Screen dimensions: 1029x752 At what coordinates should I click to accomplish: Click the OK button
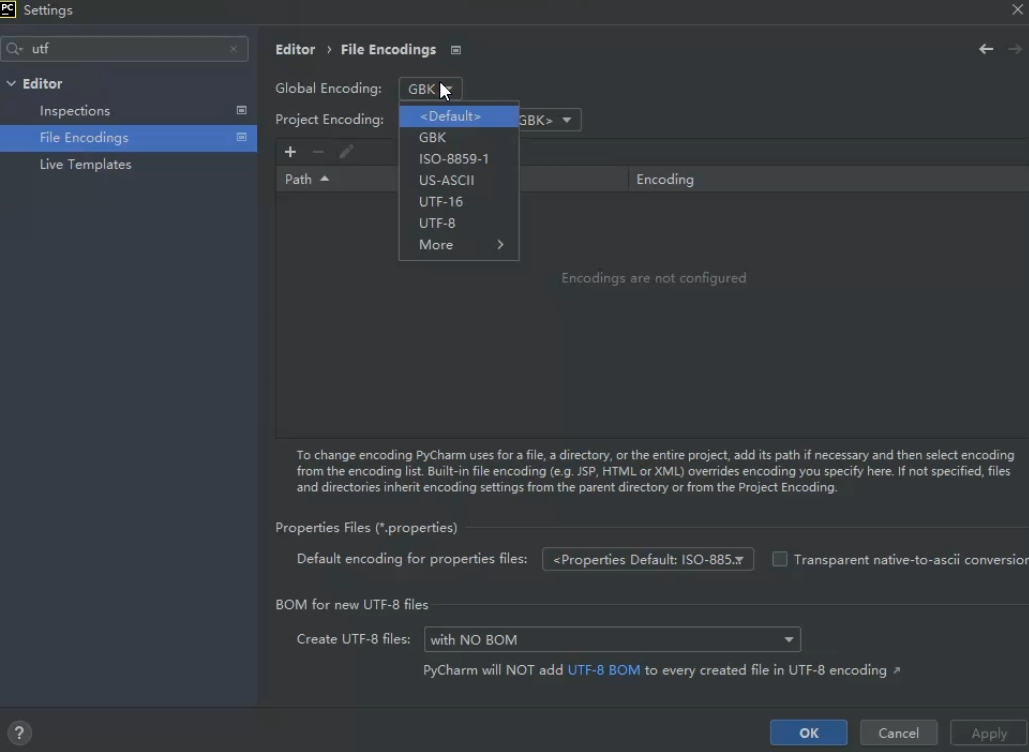click(808, 733)
